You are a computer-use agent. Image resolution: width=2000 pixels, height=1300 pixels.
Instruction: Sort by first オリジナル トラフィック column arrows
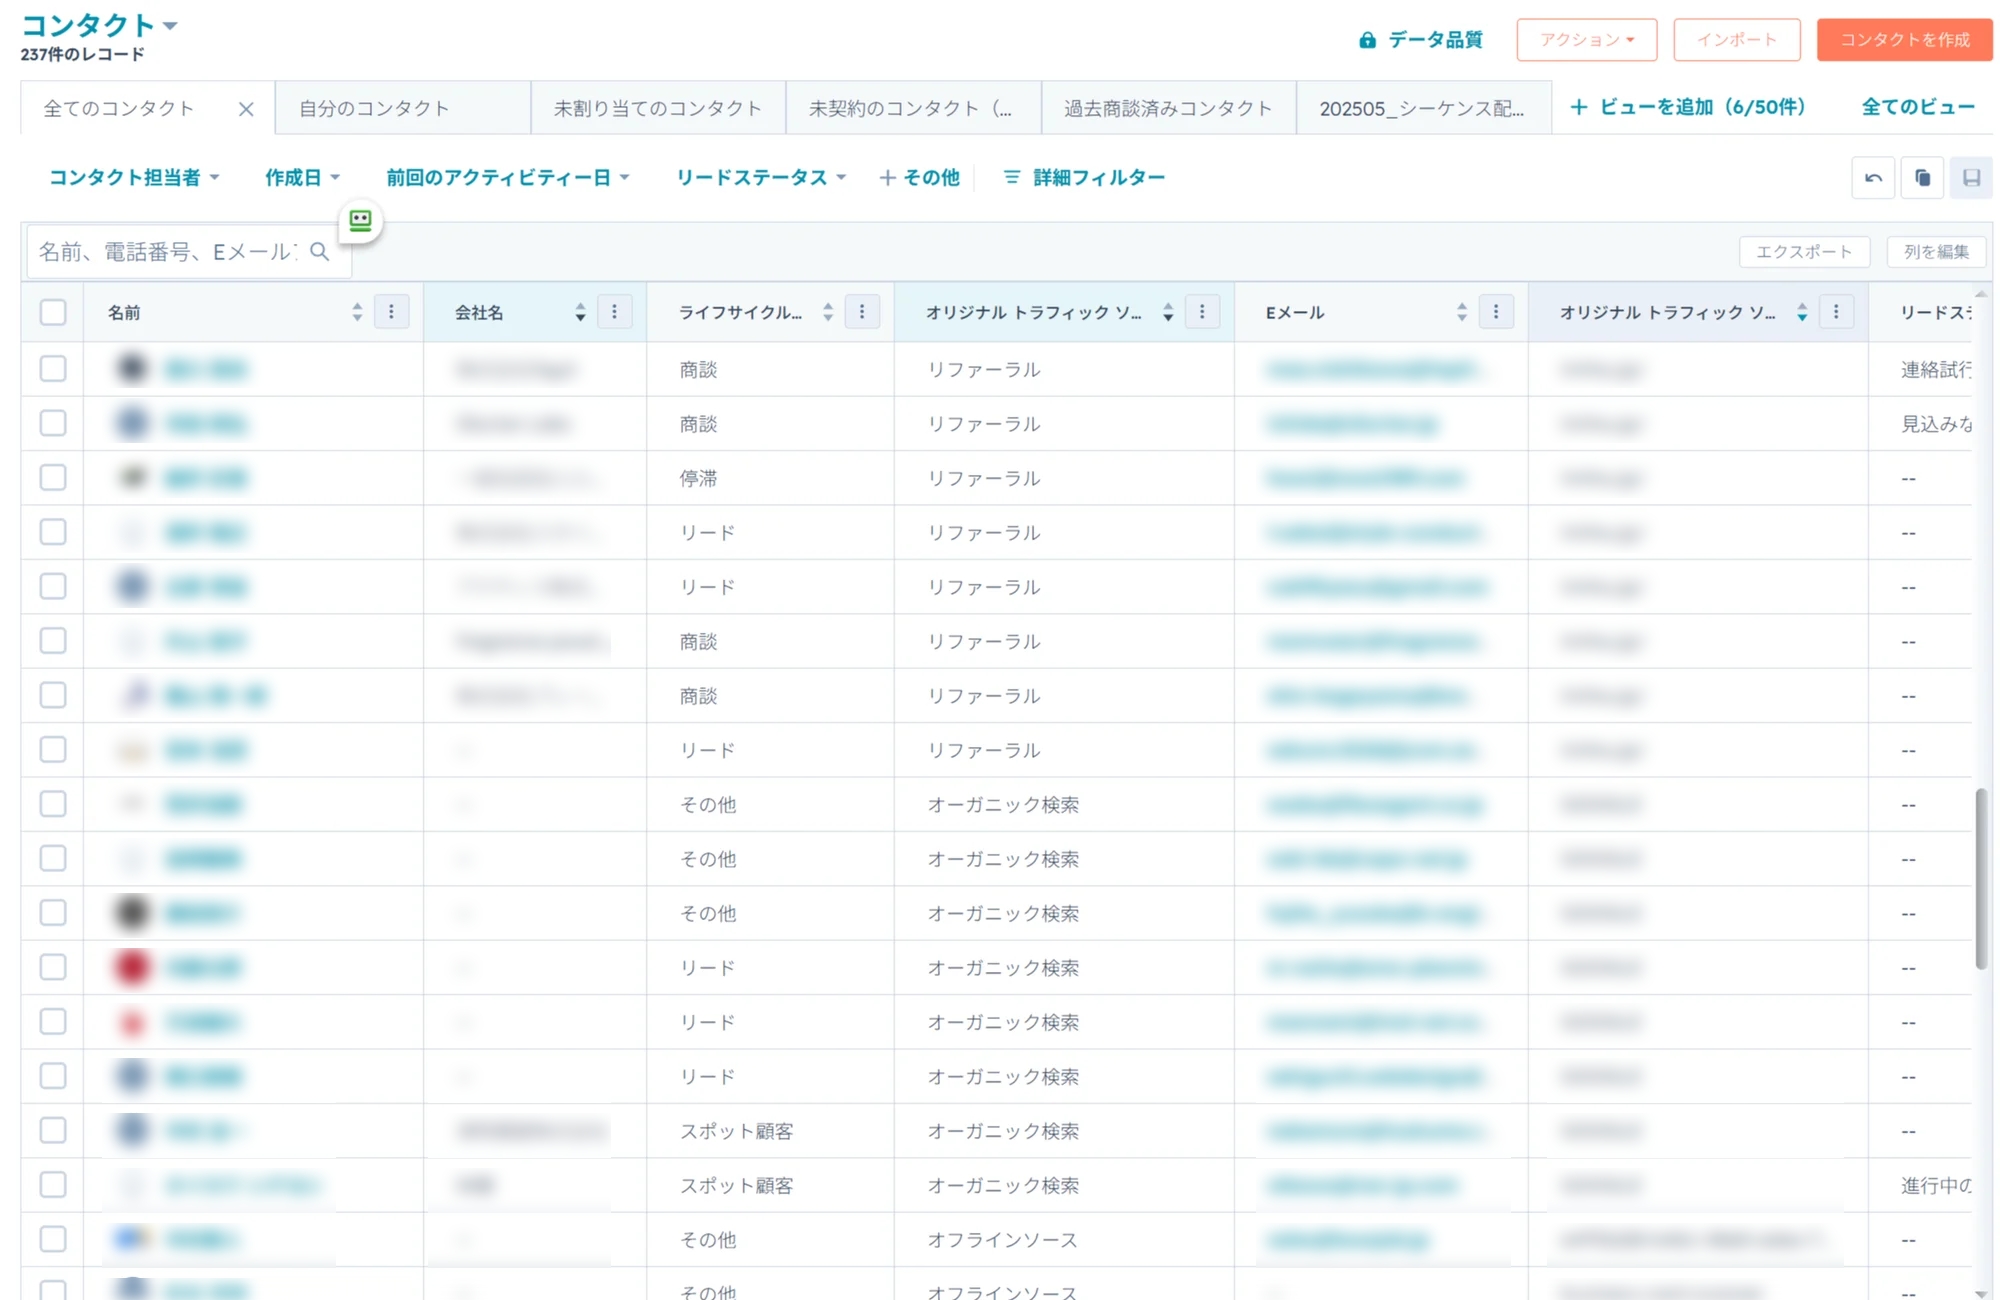click(x=1168, y=312)
